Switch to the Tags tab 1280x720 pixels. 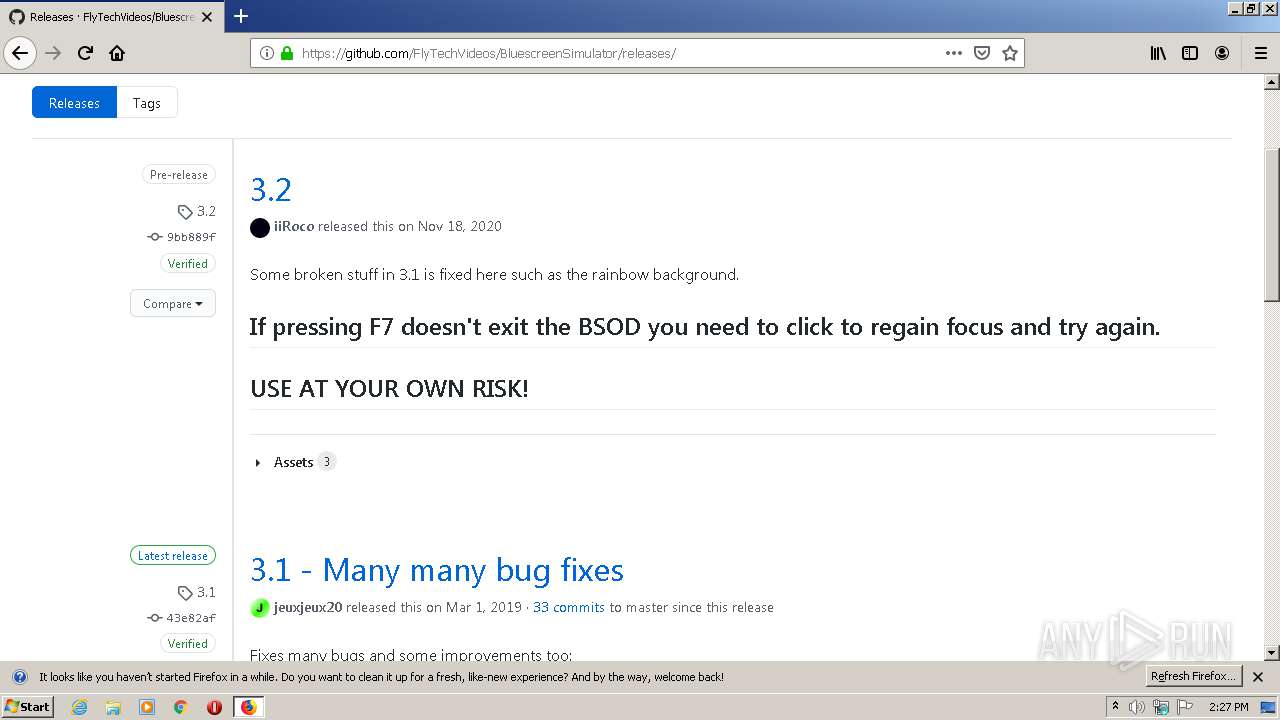pos(147,103)
